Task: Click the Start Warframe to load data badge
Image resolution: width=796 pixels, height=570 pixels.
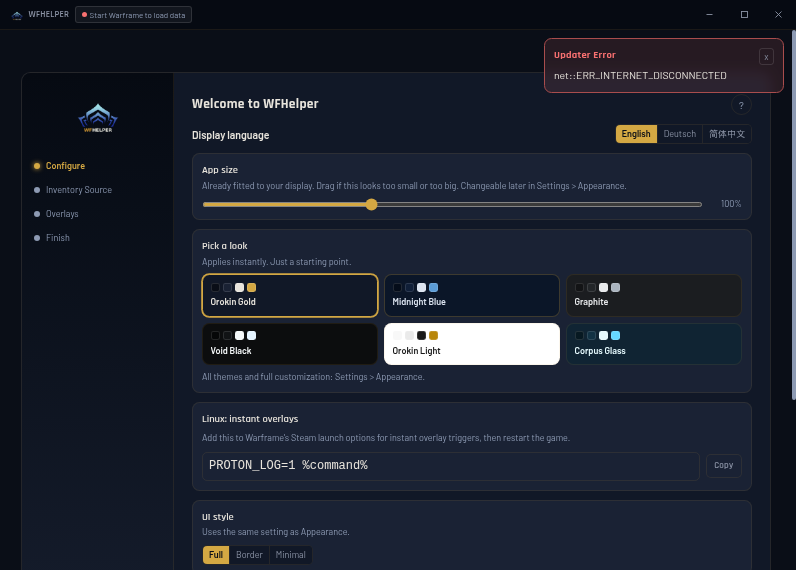Action: 134,15
